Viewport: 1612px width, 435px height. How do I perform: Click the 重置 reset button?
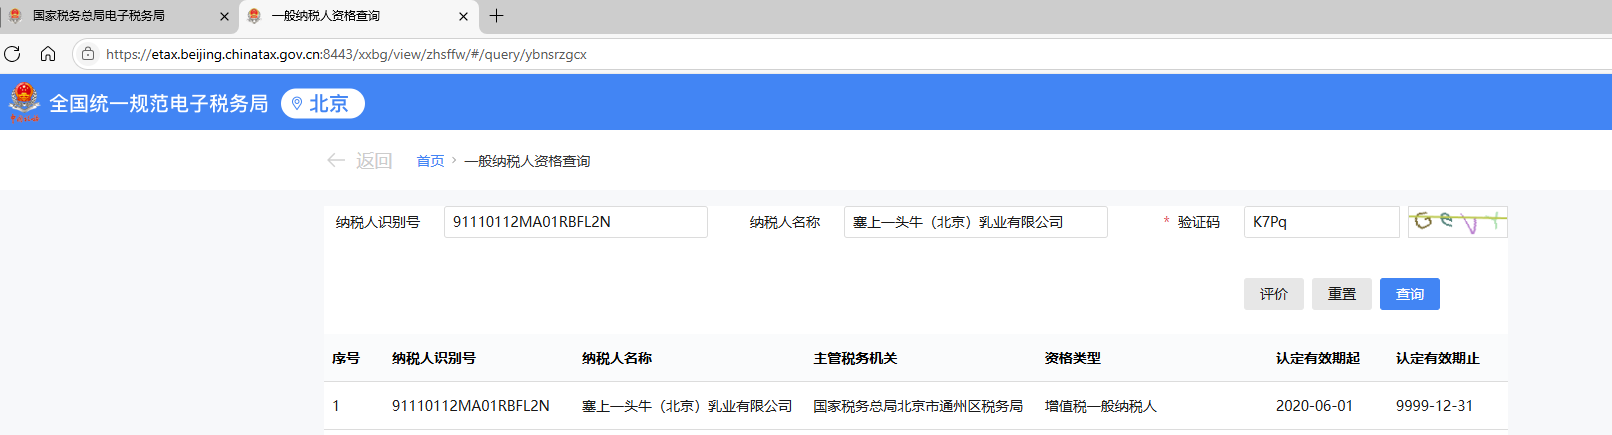[1341, 294]
